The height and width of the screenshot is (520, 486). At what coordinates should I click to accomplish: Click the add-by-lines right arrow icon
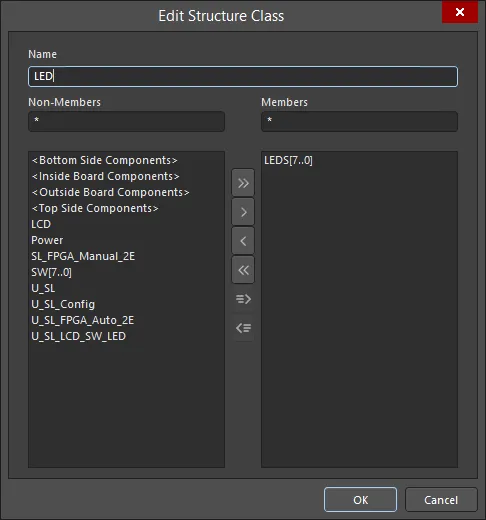[243, 299]
